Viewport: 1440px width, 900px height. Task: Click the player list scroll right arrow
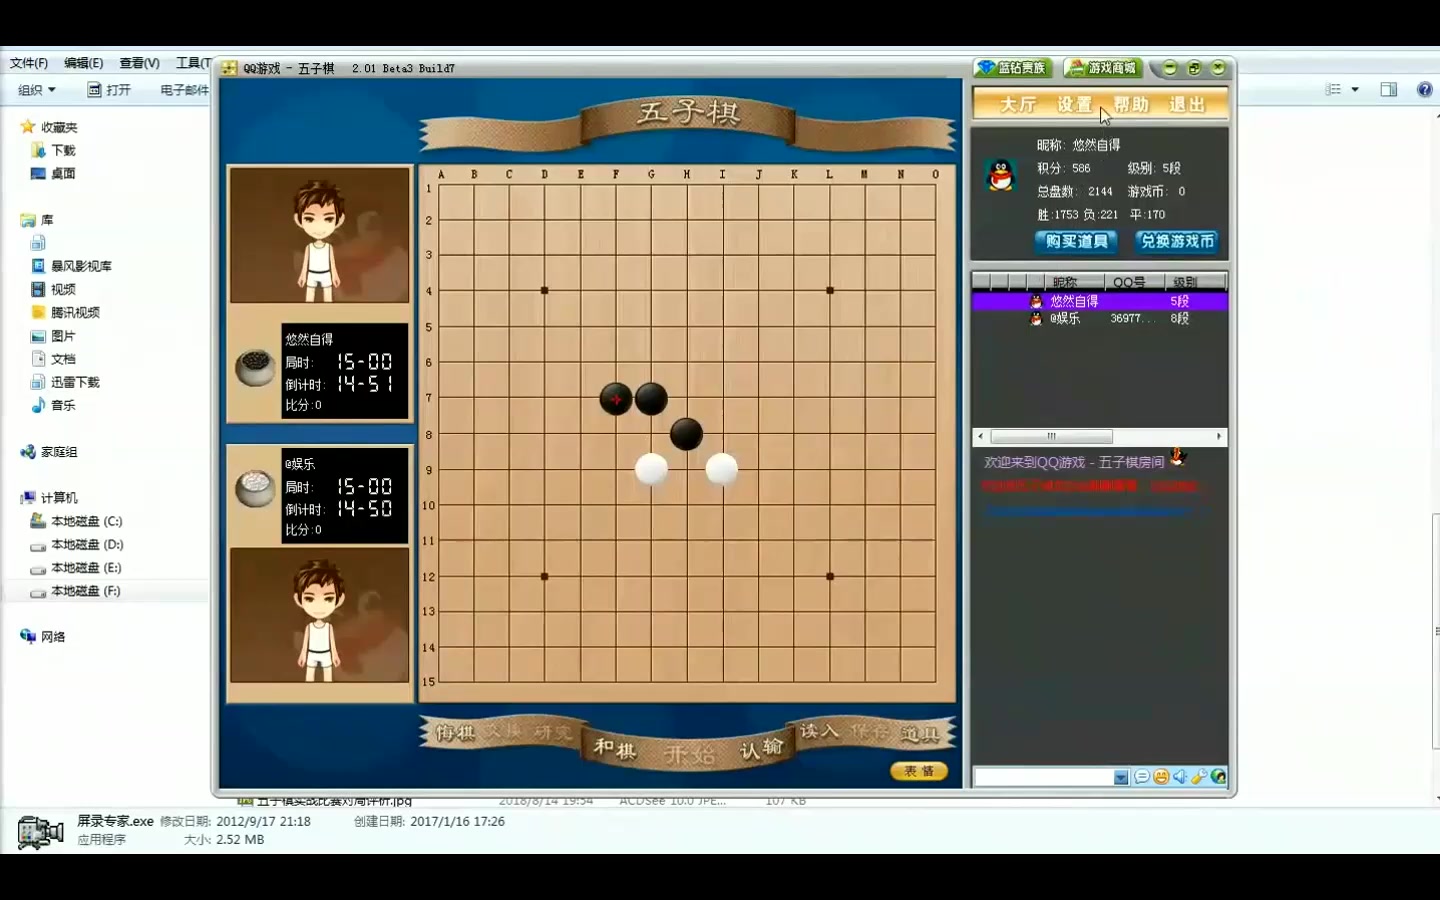pyautogui.click(x=1219, y=436)
